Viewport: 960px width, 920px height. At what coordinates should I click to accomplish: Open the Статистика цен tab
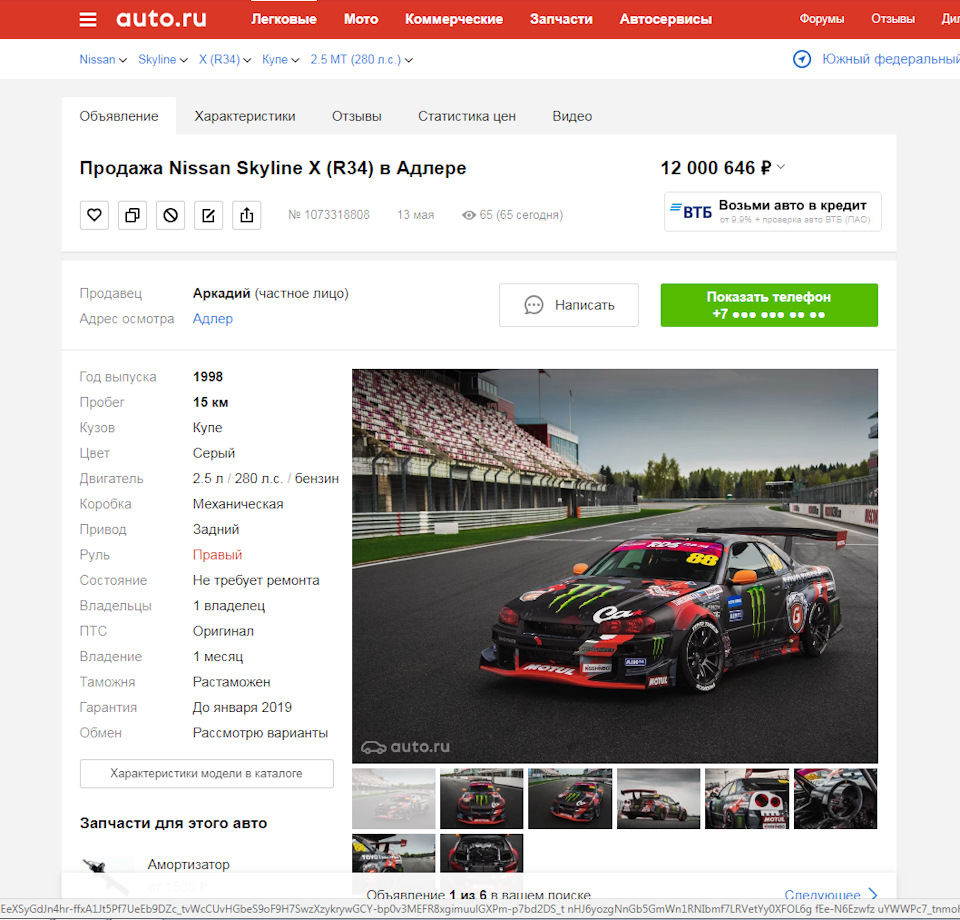[467, 116]
